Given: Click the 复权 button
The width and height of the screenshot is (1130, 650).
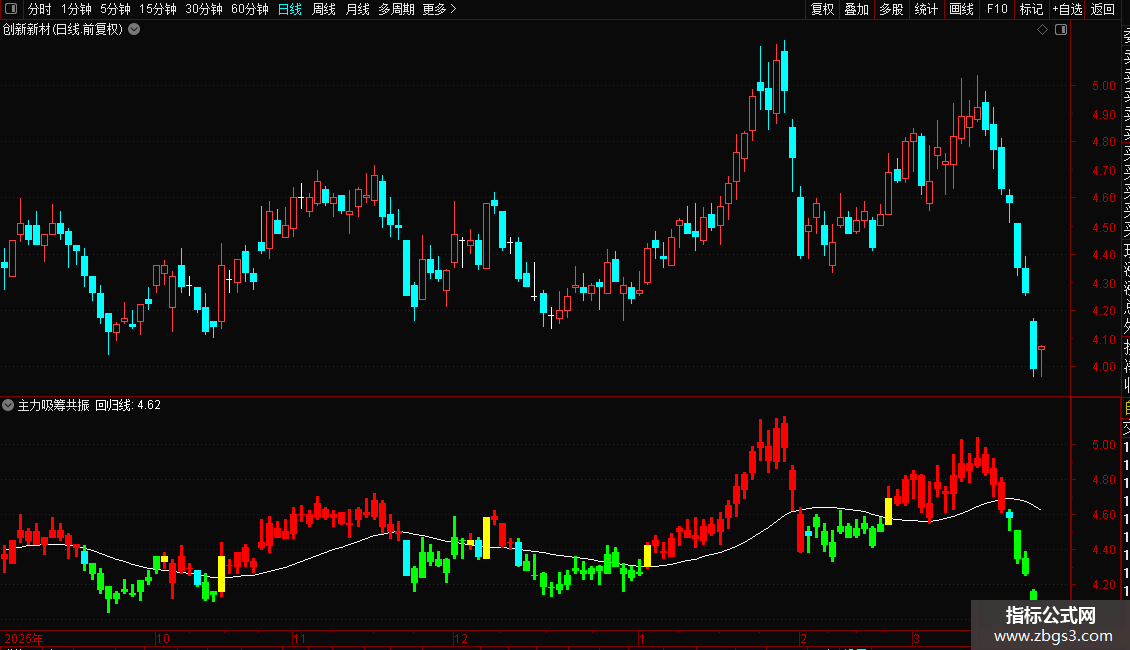Looking at the screenshot, I should [822, 9].
